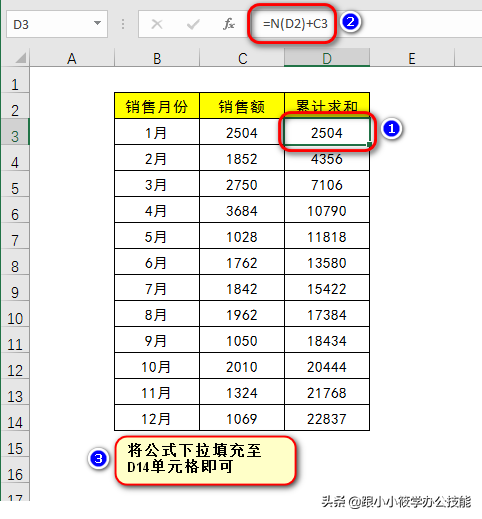Select sales cell with value 1852
Screen dimensions: 482x519
click(x=242, y=158)
